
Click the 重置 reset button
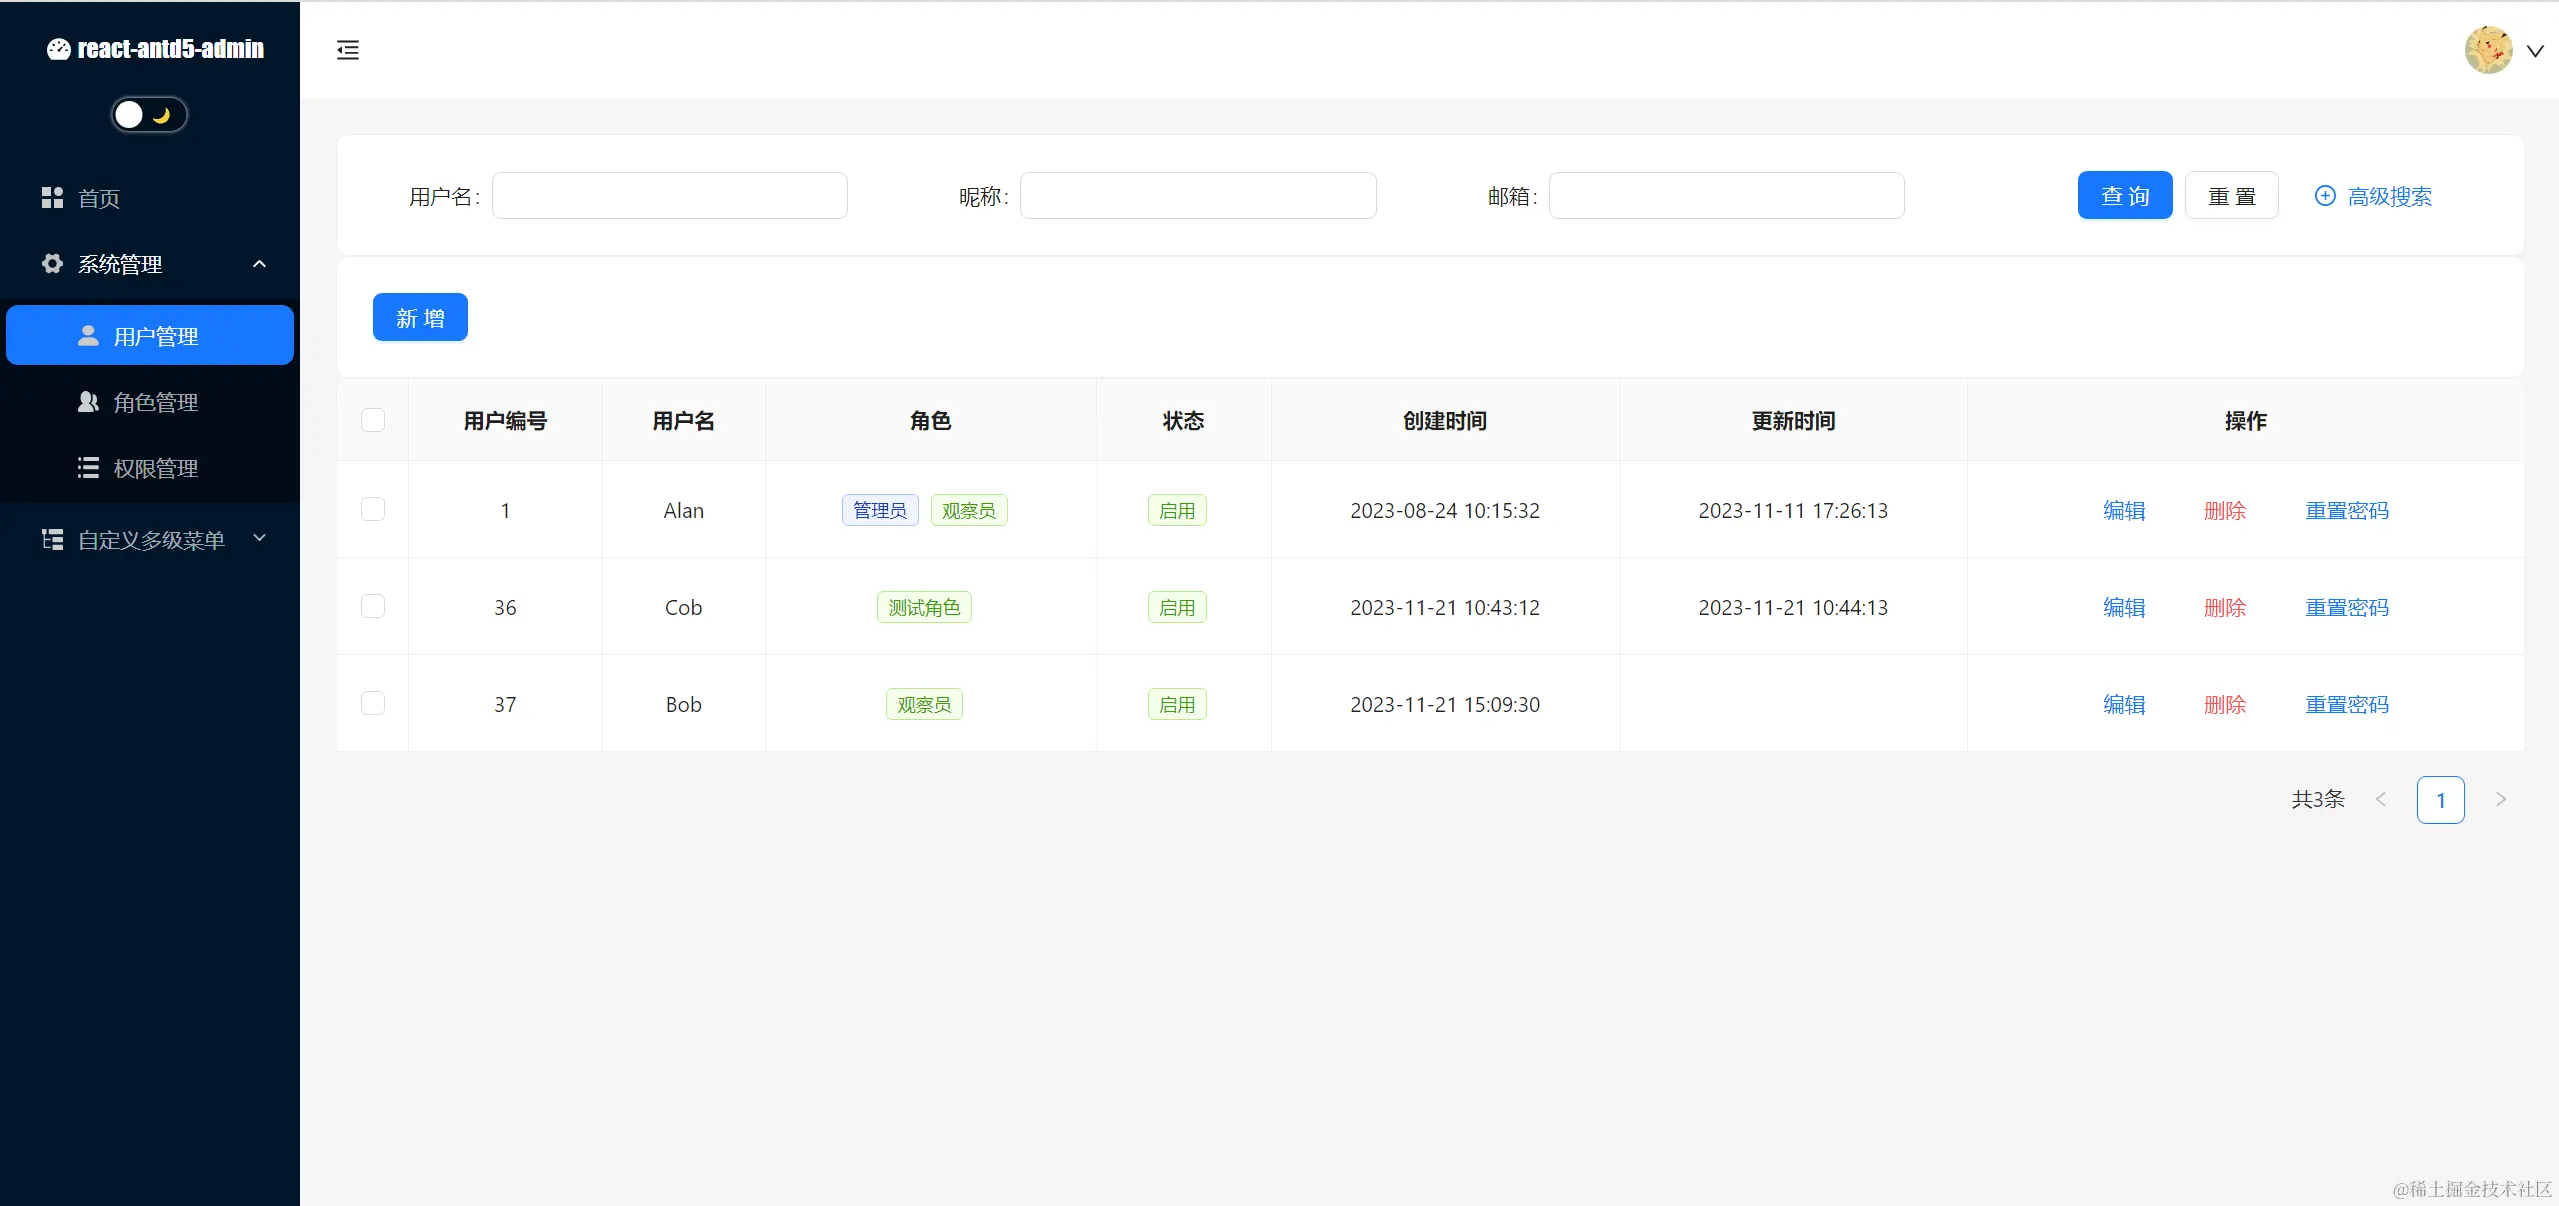tap(2232, 195)
